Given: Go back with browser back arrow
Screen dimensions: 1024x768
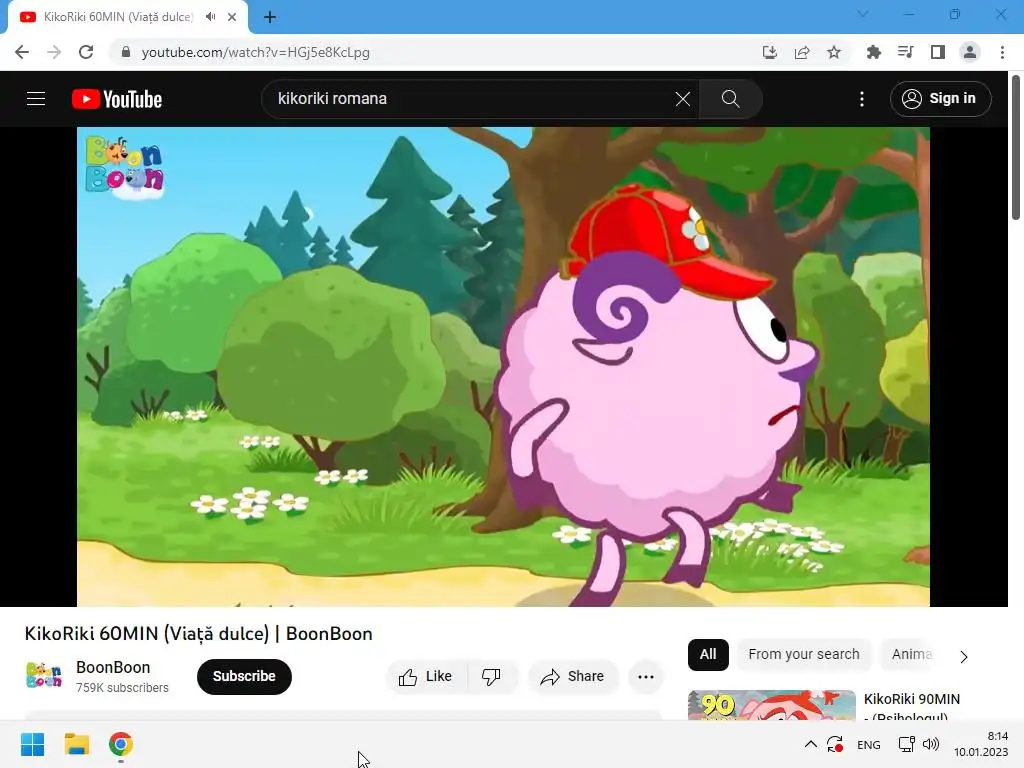Looking at the screenshot, I should pyautogui.click(x=22, y=52).
